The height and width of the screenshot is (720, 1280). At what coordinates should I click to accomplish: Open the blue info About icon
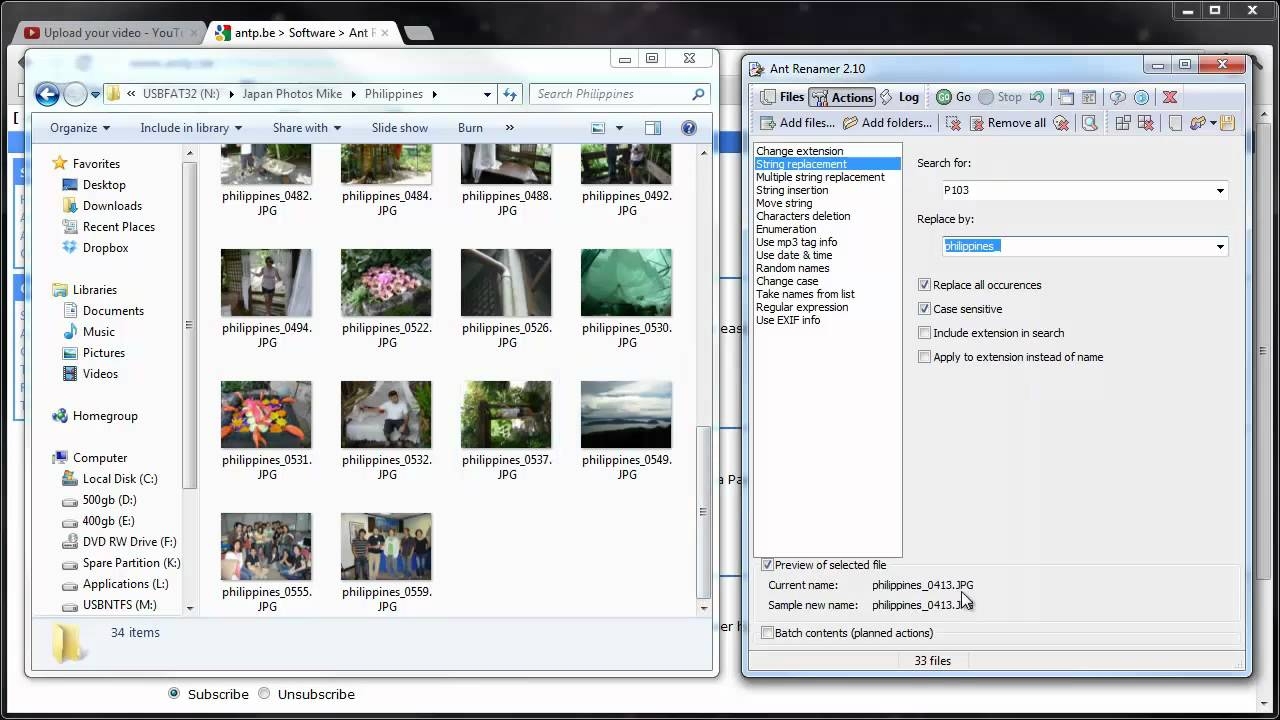click(1141, 97)
